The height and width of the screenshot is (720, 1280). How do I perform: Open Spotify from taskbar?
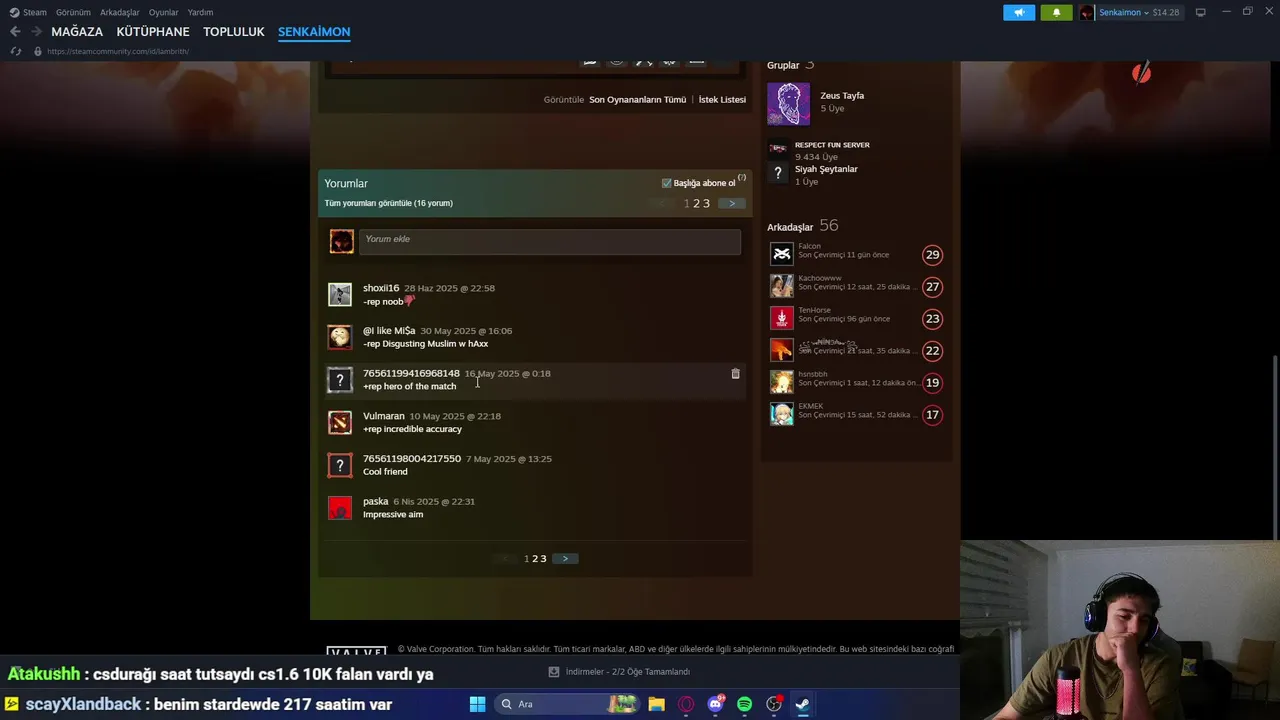[744, 704]
